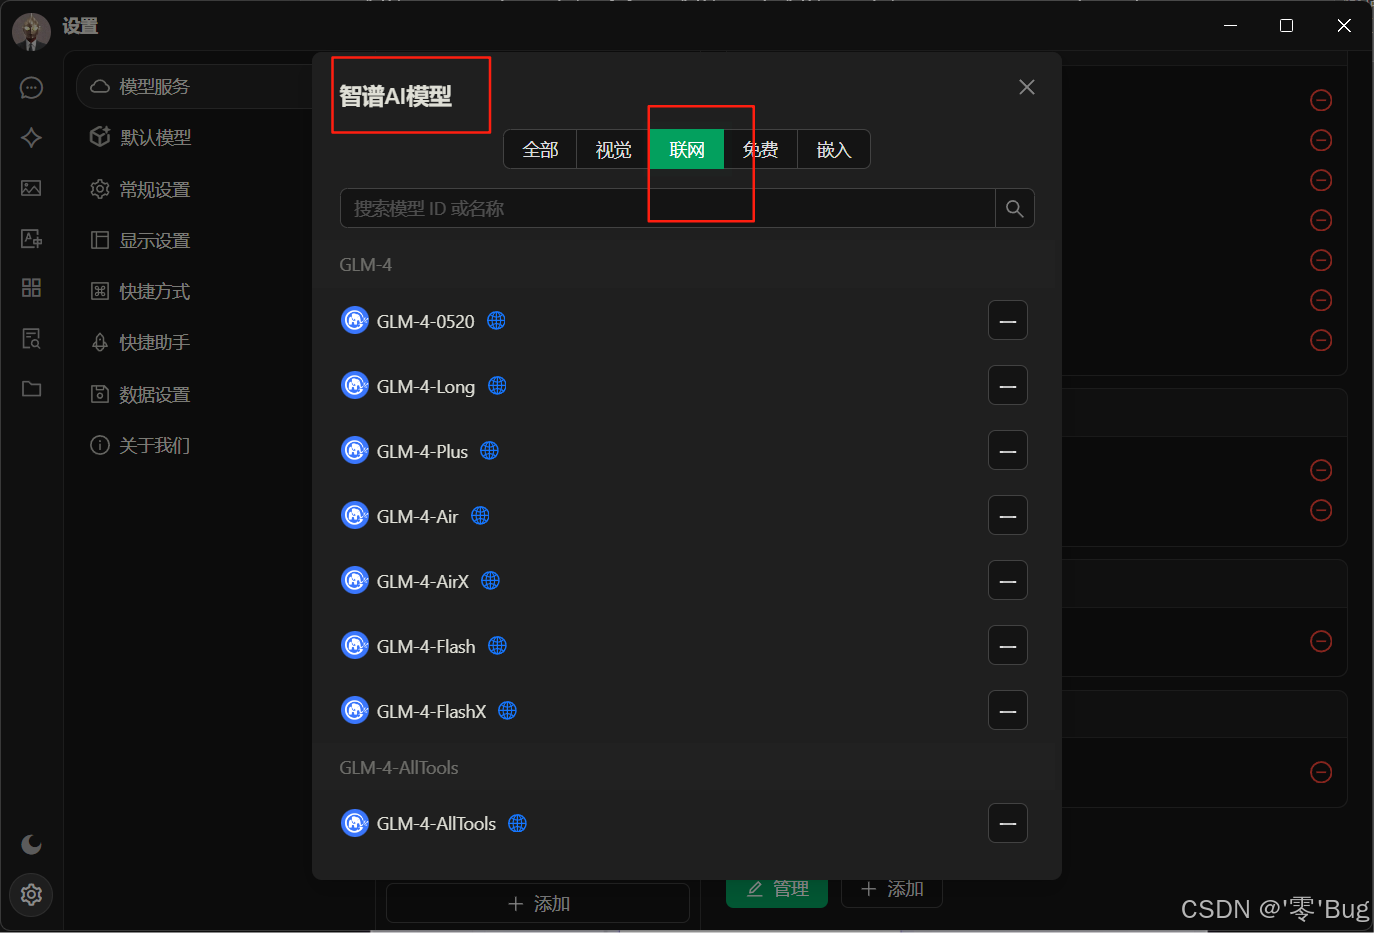
Task: Toggle dark mode with the moon icon
Action: pos(31,844)
